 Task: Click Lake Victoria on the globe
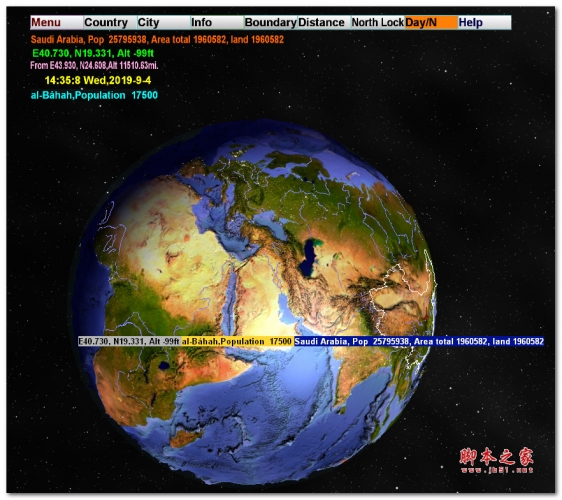(164, 366)
